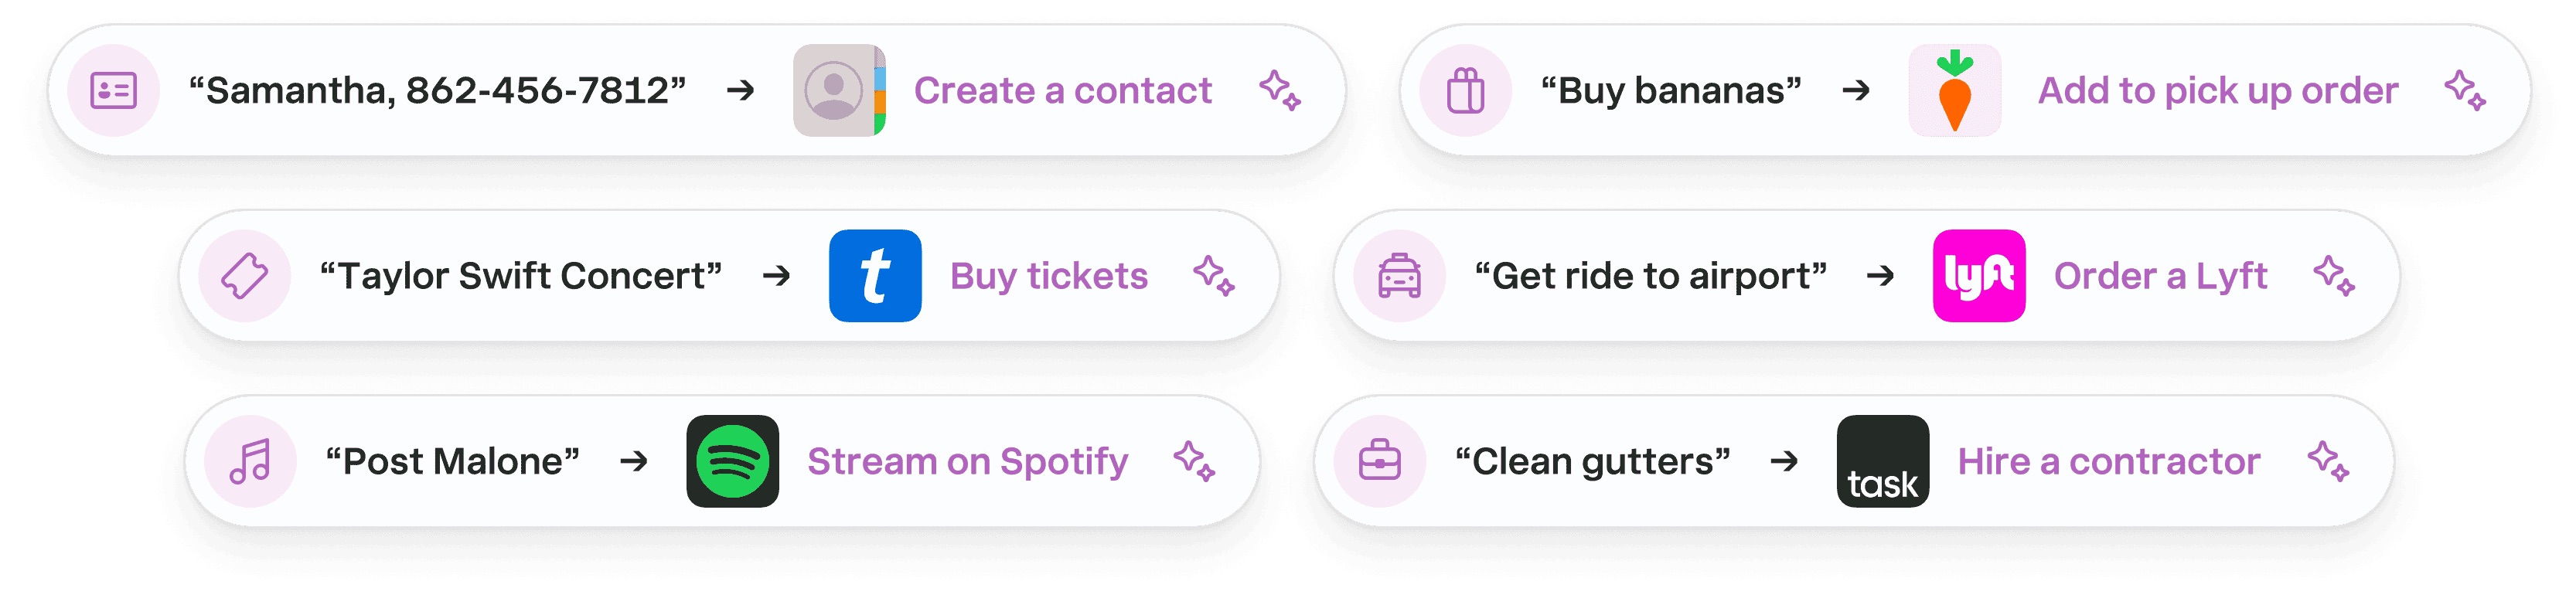Select the Order a Lyft action
The image size is (2576, 595).
[2159, 276]
